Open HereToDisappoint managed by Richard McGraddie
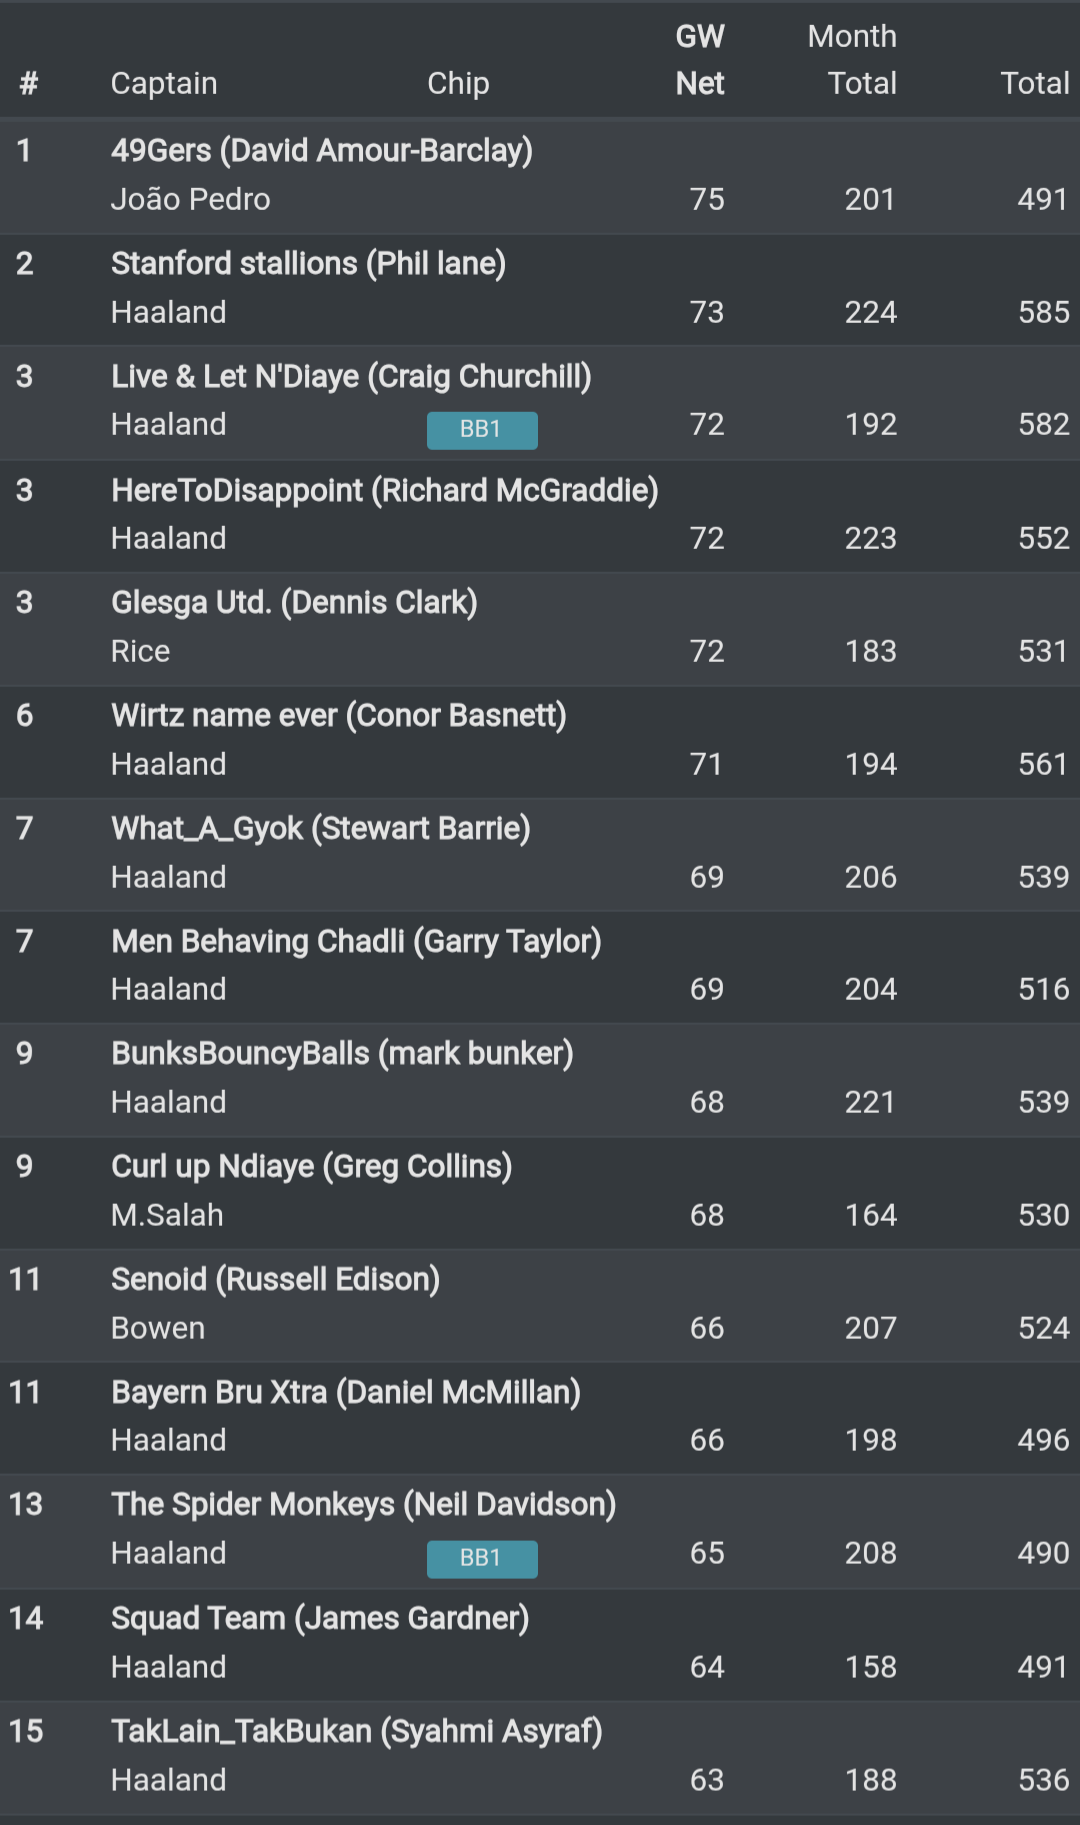1080x1825 pixels. tap(384, 490)
